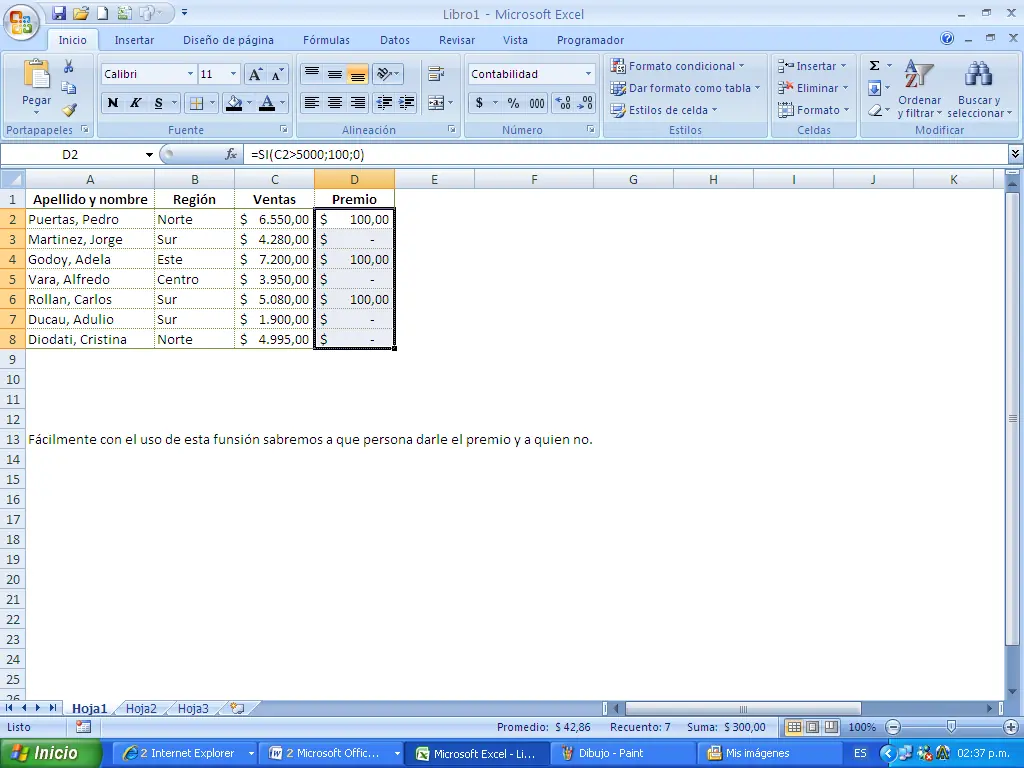Apply accounting number format ($)
1024x768 pixels.
[479, 103]
